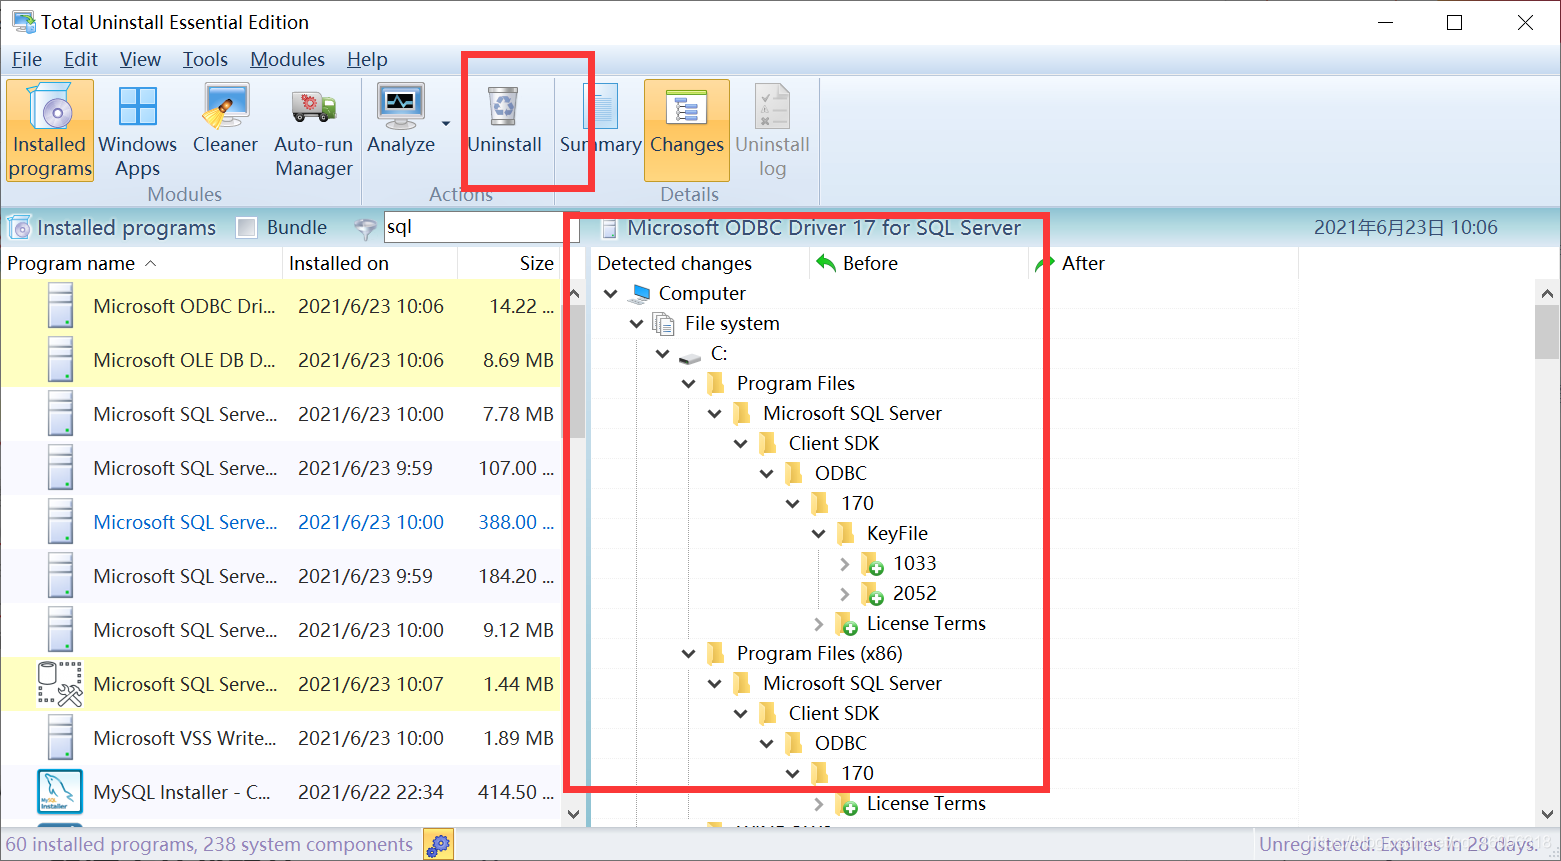The height and width of the screenshot is (861, 1561).
Task: Select Microsoft VSS Write... program row
Action: (x=281, y=738)
